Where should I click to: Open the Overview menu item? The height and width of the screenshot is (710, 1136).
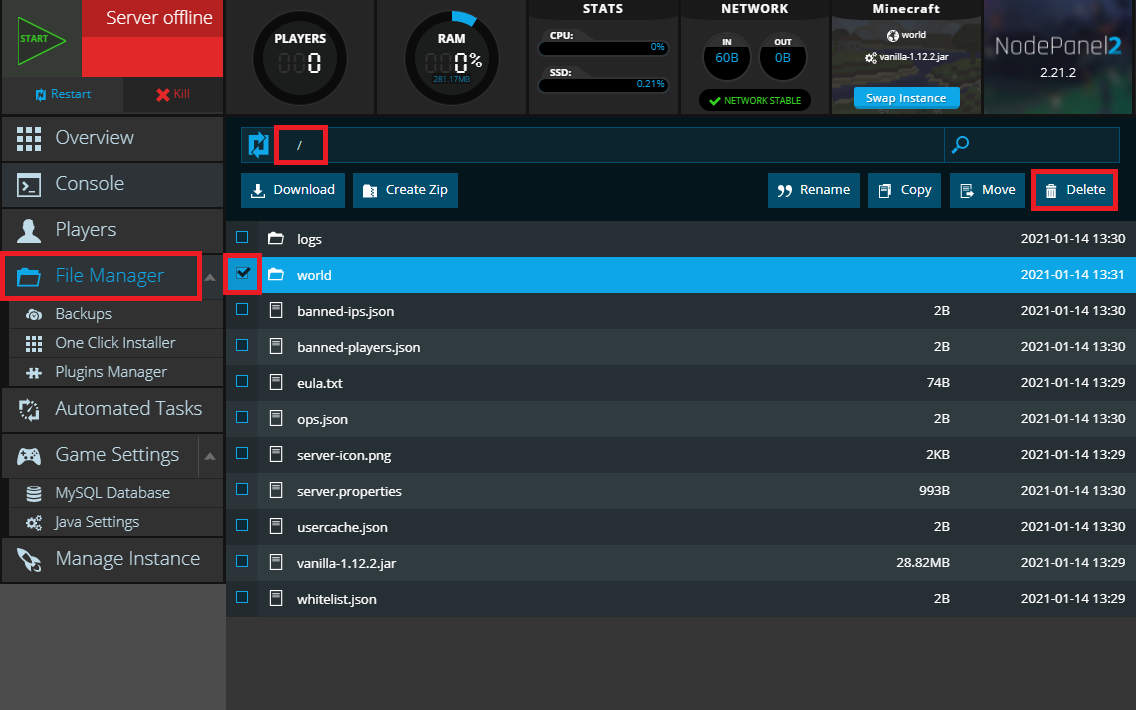click(x=112, y=138)
